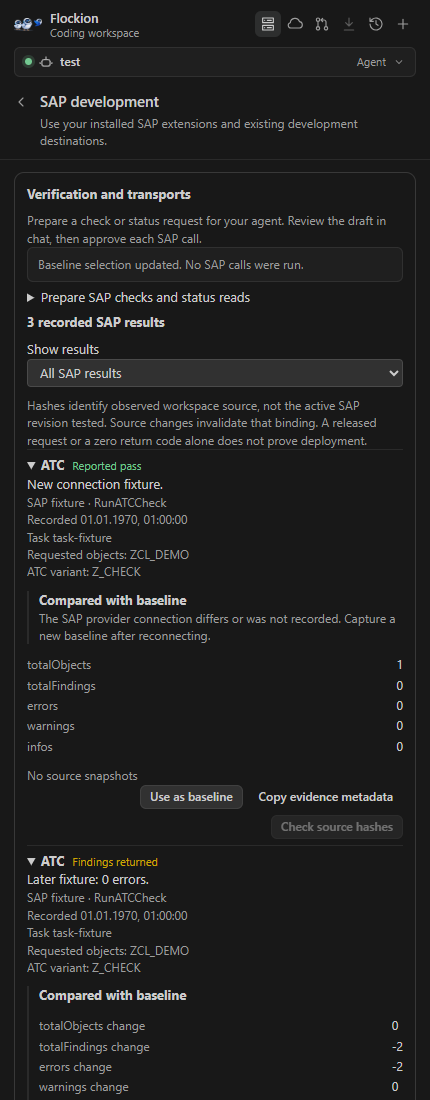Open the Agent mode dropdown
Viewport: 430px width, 1100px height.
click(x=379, y=62)
